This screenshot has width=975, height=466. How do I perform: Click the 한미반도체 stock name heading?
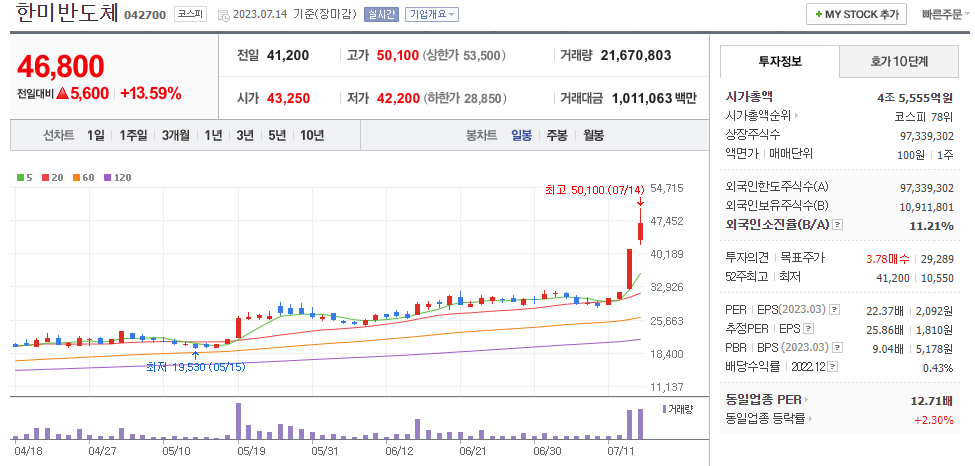click(65, 13)
